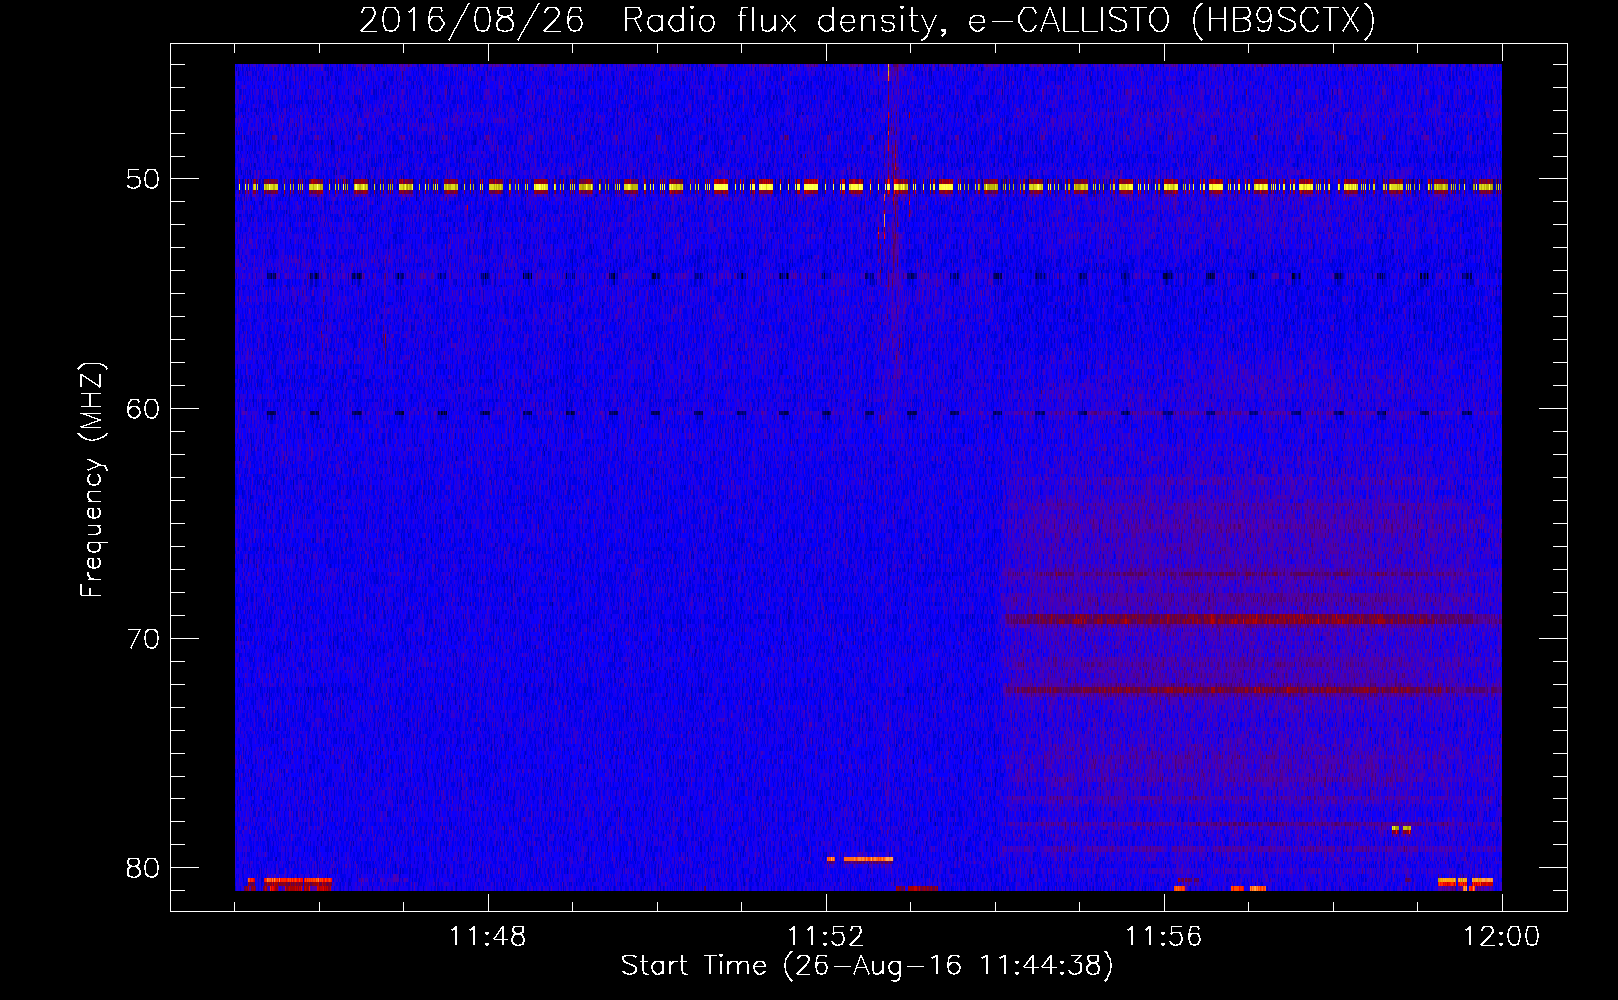Click the "60" frequency tick label

pyautogui.click(x=143, y=409)
